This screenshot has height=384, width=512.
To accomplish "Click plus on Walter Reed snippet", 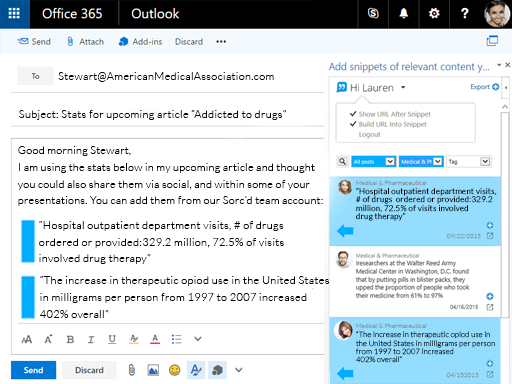I will coord(490,296).
